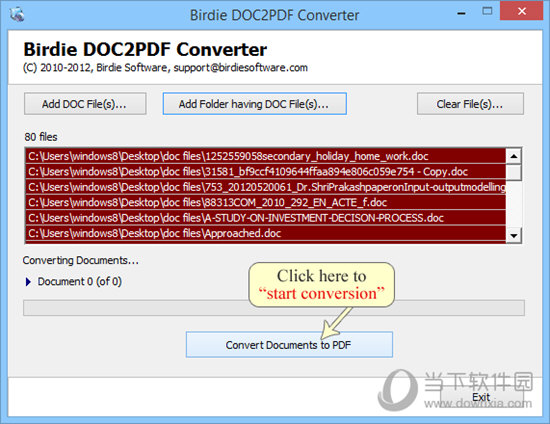Select the secondary_holiday_home_work.doc row
This screenshot has height=424, width=550.
pos(266,156)
